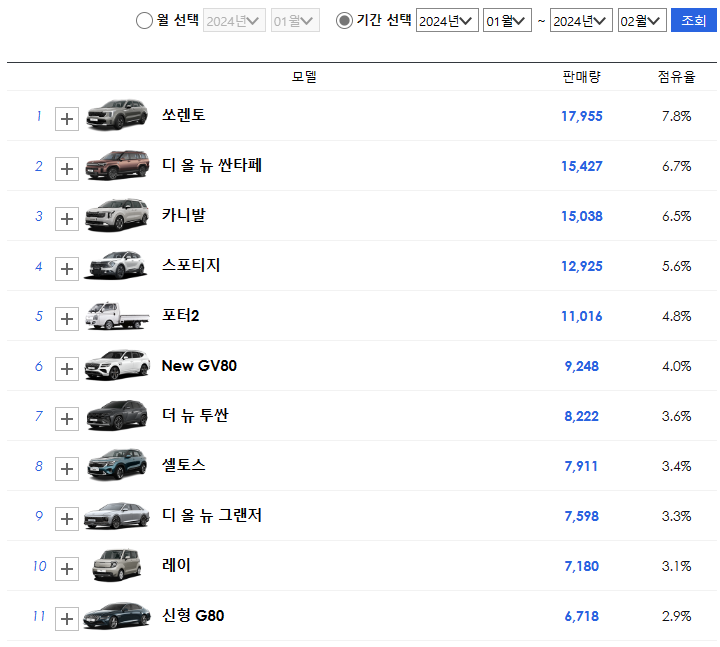720x647 pixels.
Task: Click the 포터2 truck thumbnail
Action: point(117,315)
